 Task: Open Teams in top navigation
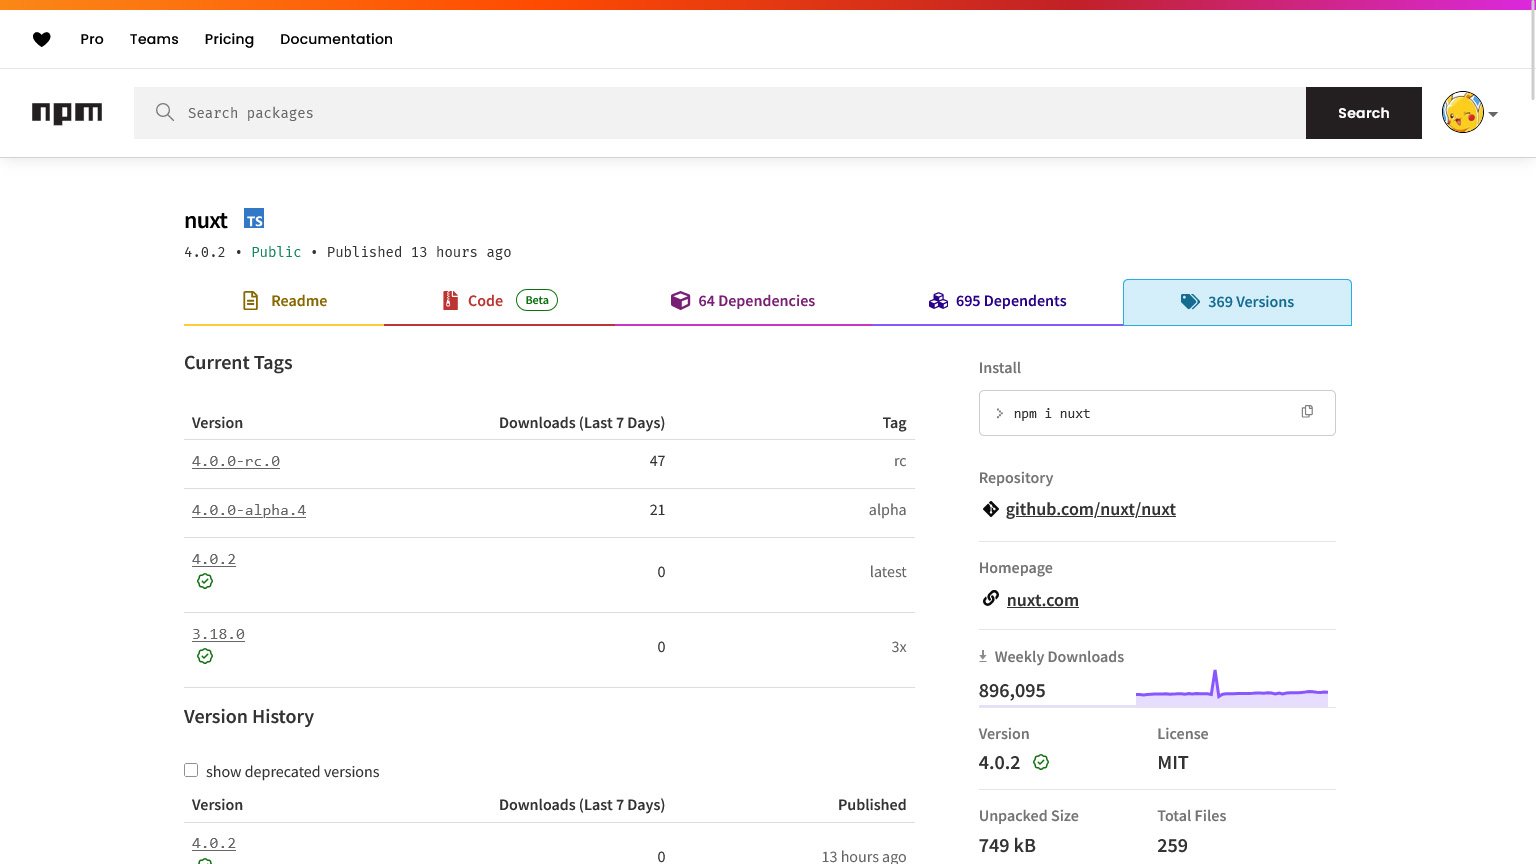point(154,39)
